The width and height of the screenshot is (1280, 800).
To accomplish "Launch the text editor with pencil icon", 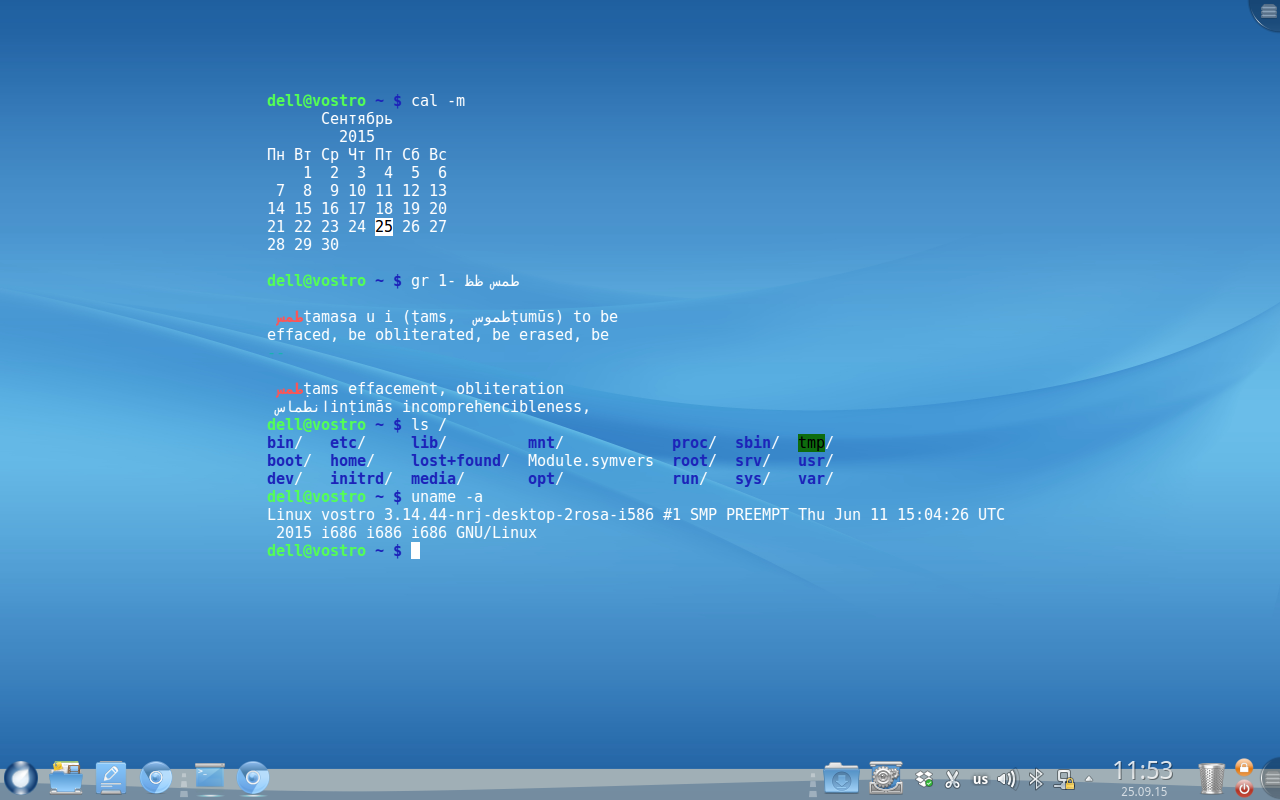I will point(110,777).
